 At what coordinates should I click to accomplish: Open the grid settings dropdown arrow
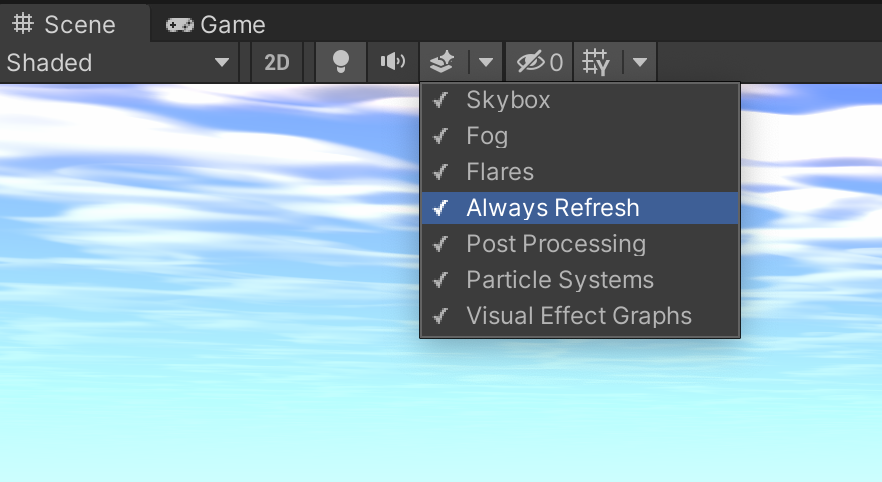(640, 63)
